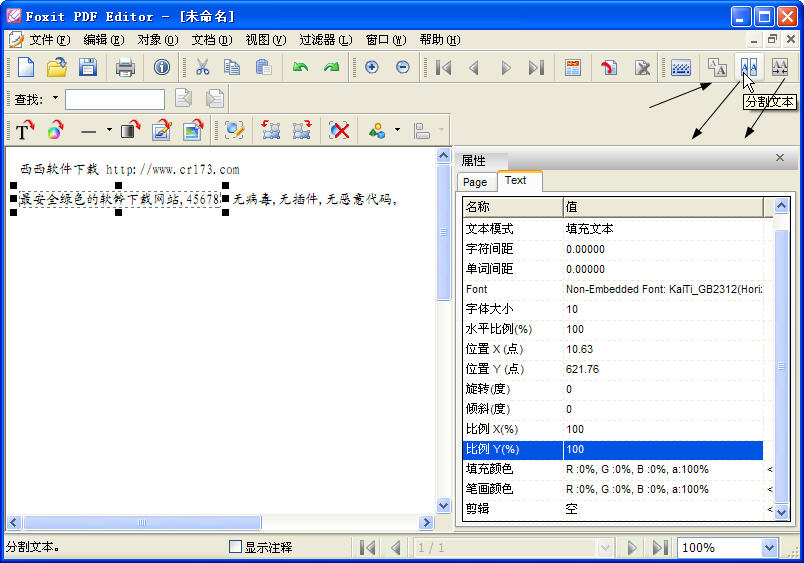Click the insert image picture icon
Screen dimensions: 804x563
193,131
